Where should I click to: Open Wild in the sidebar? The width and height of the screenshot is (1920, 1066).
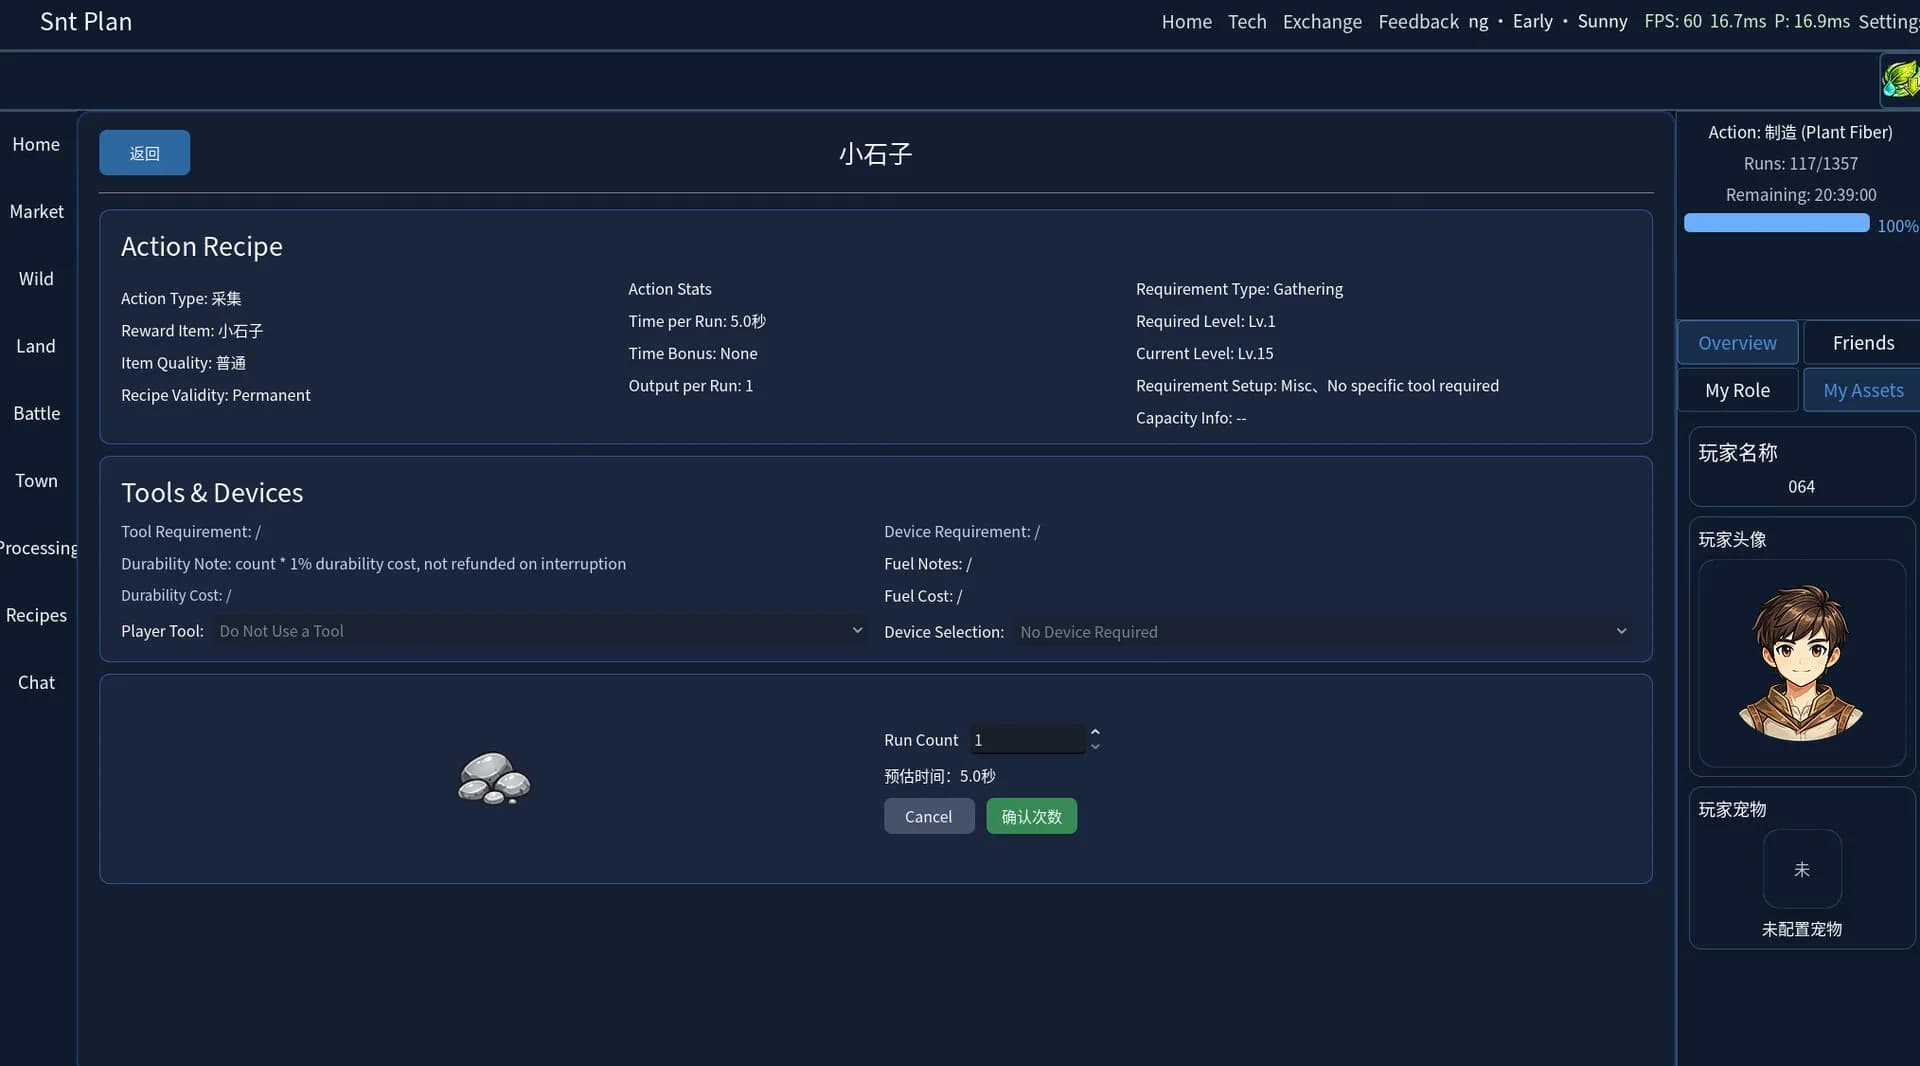pyautogui.click(x=36, y=278)
